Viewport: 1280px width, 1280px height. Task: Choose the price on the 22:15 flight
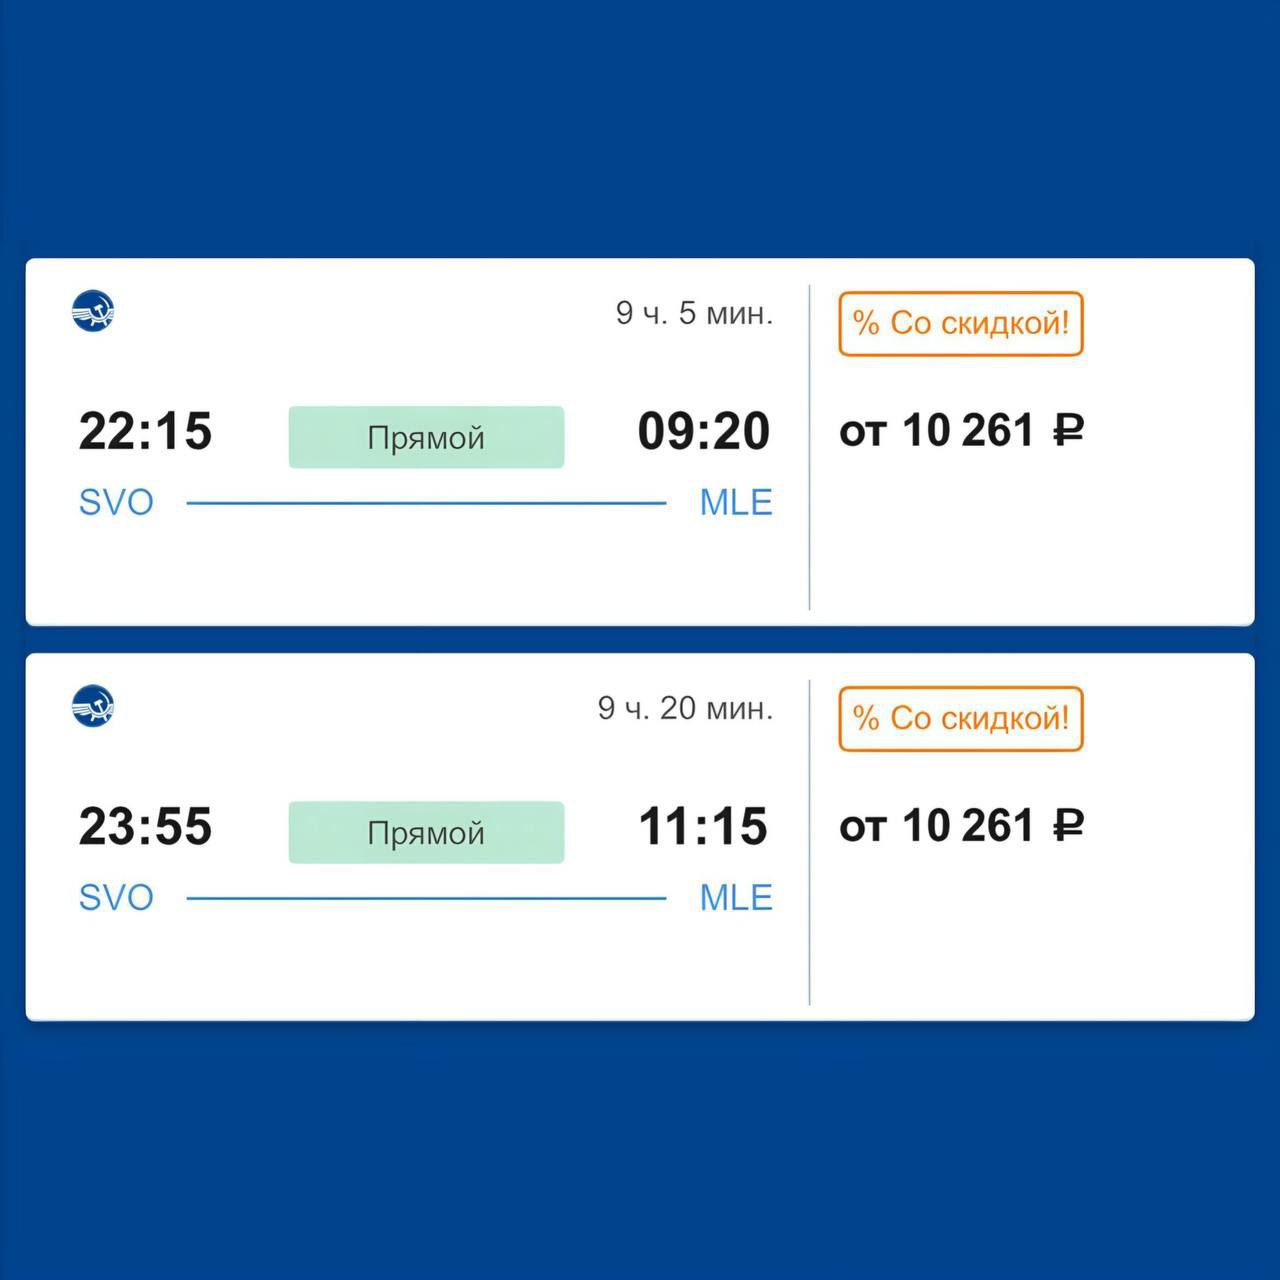point(961,431)
